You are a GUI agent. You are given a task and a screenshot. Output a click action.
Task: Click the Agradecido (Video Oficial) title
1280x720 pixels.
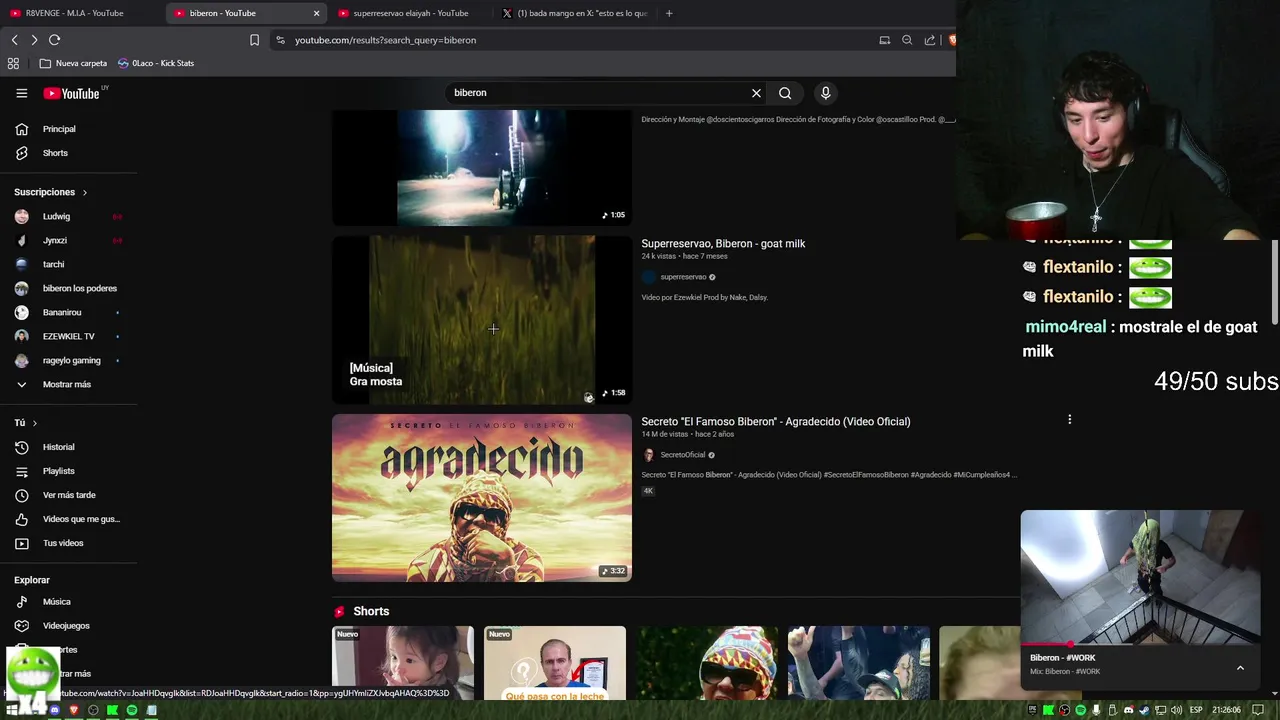[776, 422]
